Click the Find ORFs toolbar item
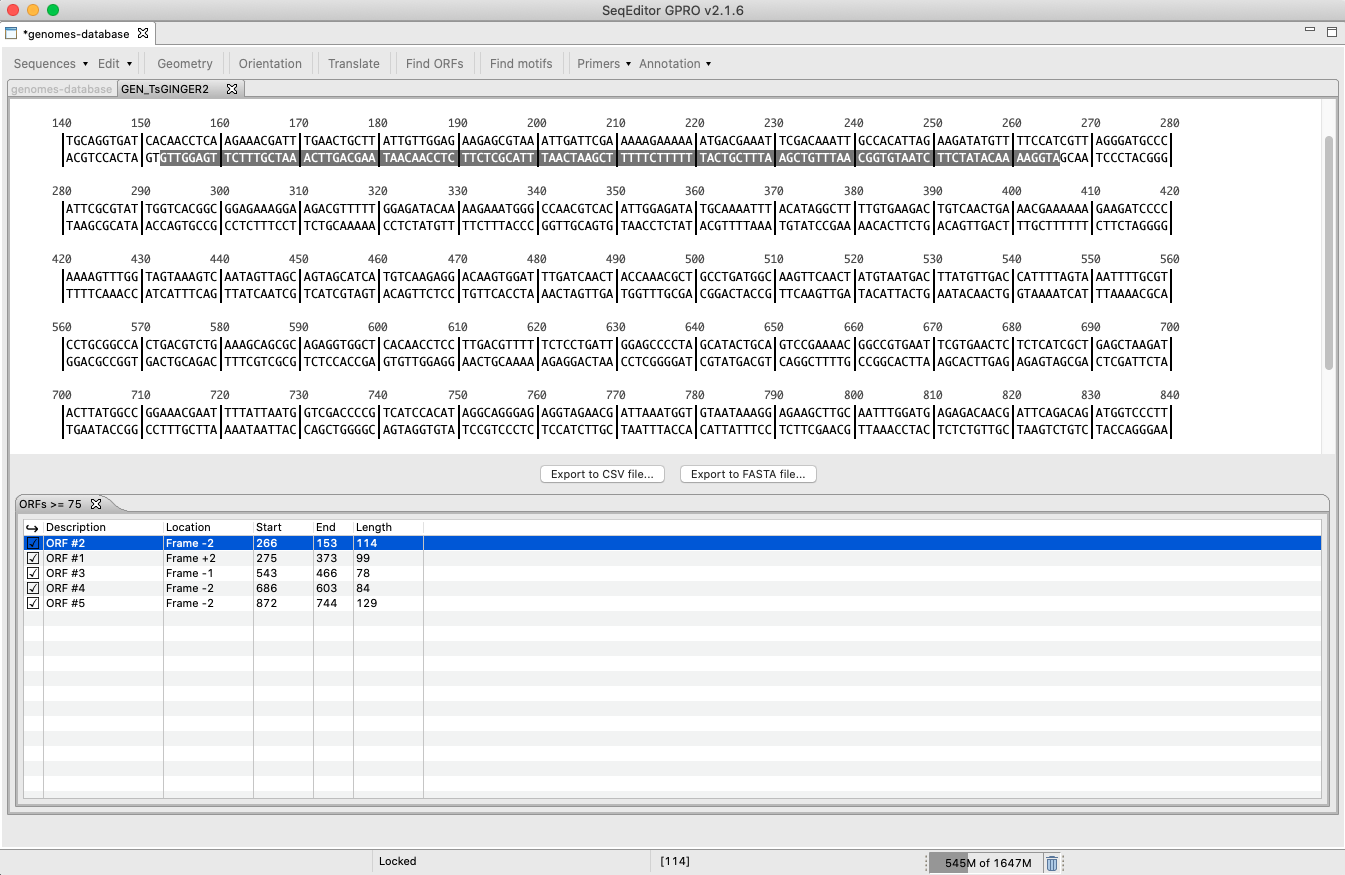The width and height of the screenshot is (1345, 875). [434, 64]
